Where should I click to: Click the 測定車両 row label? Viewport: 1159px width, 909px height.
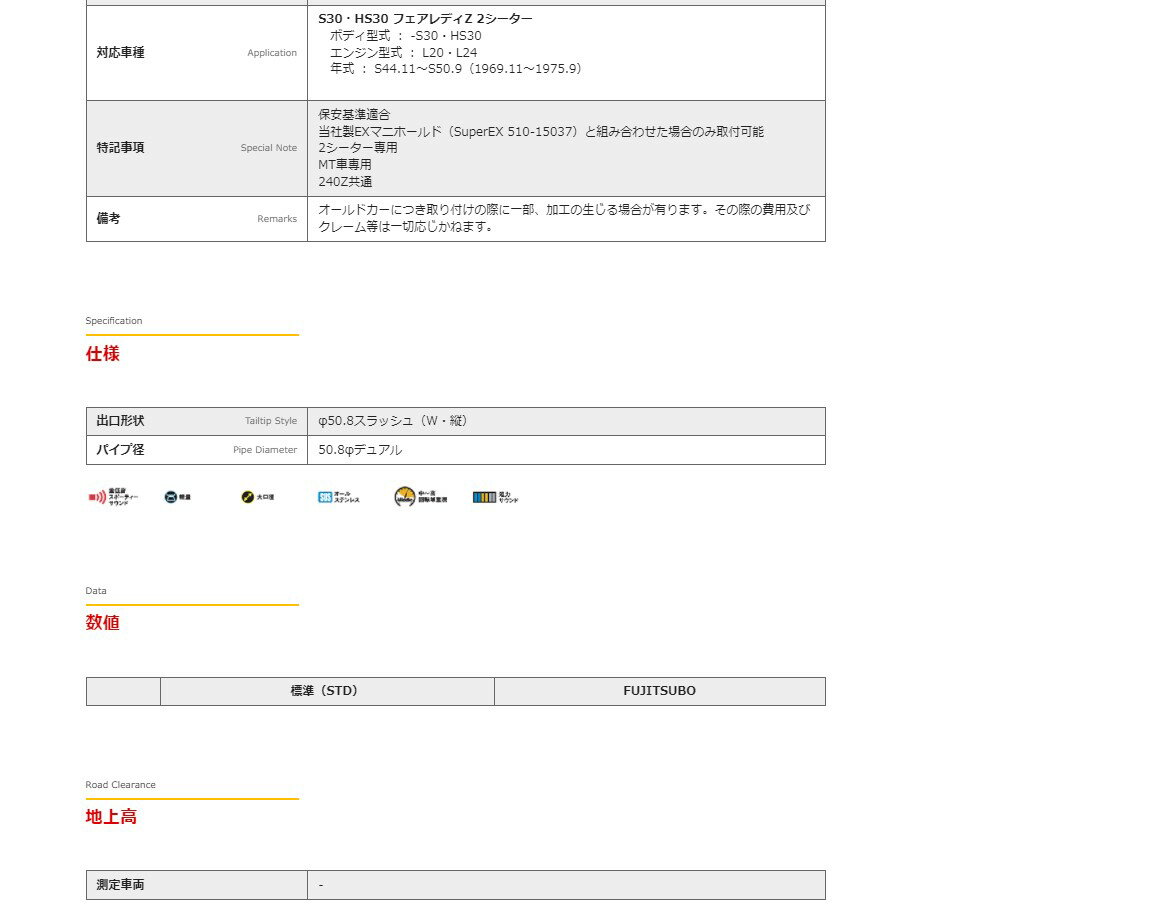click(x=121, y=885)
